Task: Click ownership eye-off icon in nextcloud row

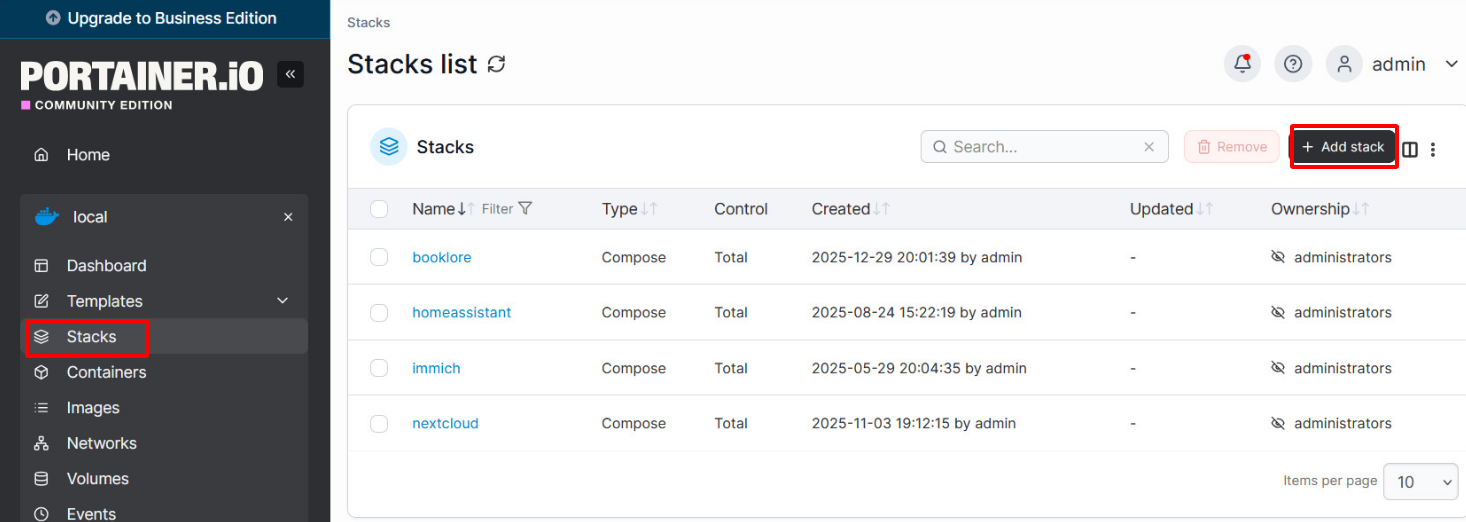Action: [x=1278, y=424]
